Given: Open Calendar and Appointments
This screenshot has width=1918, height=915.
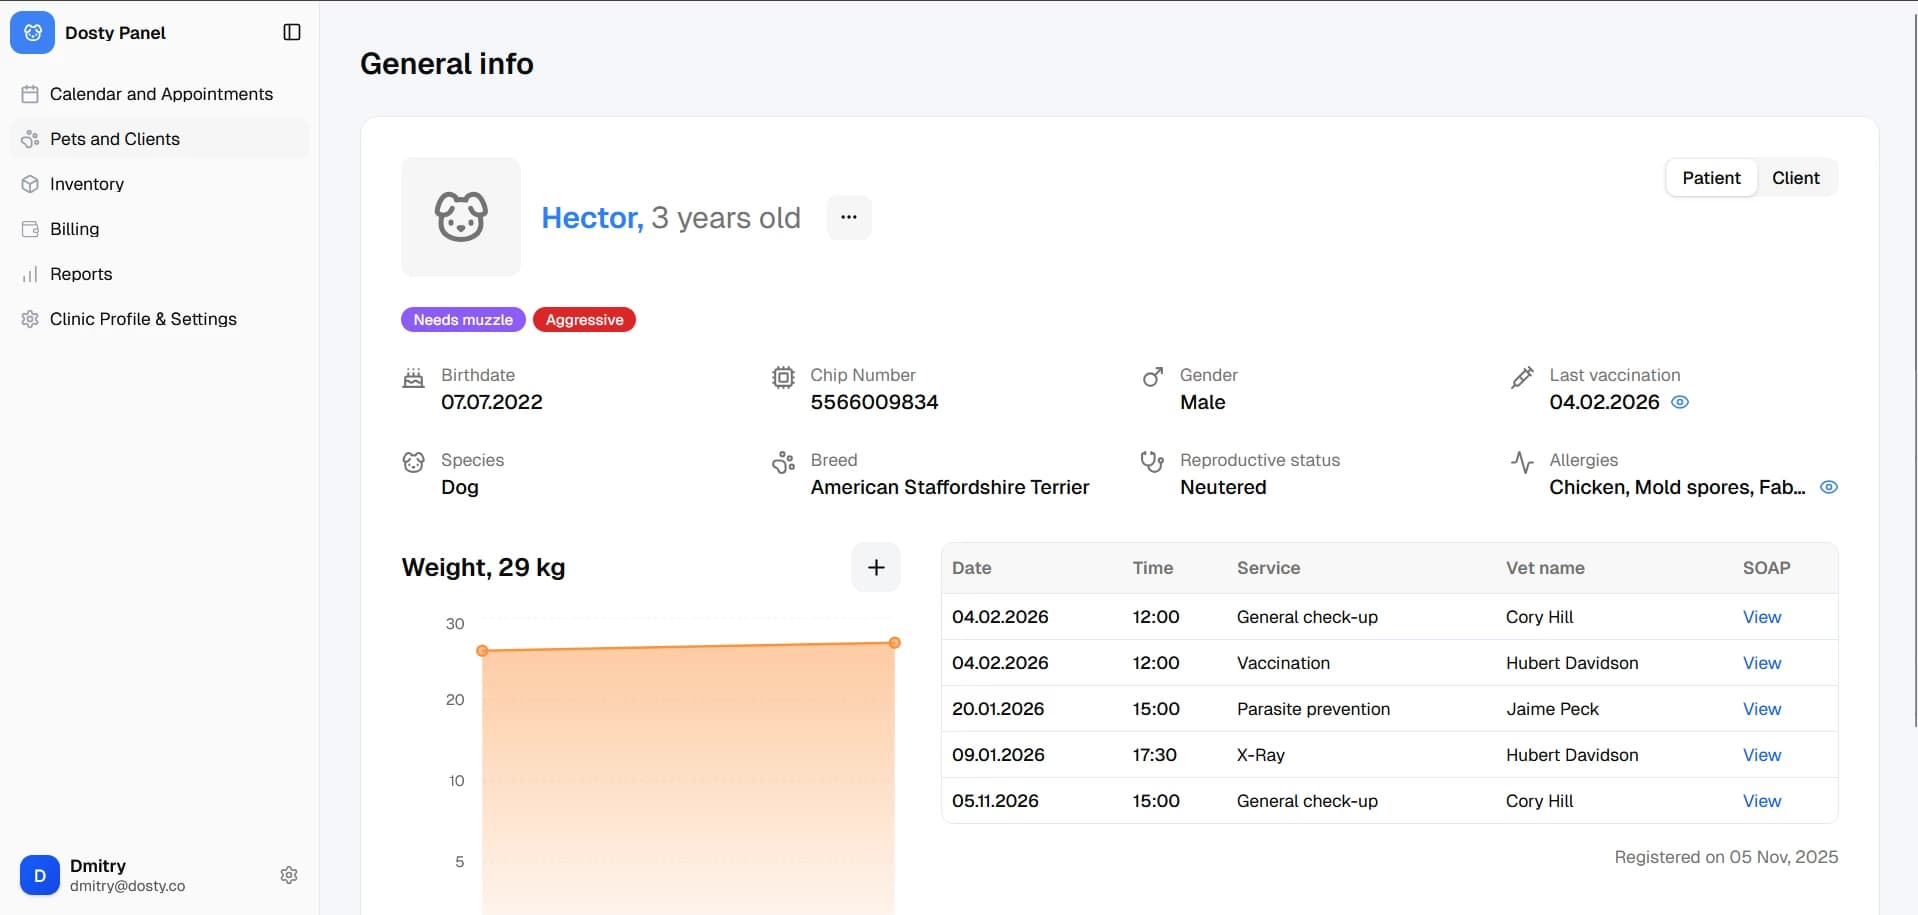Looking at the screenshot, I should pyautogui.click(x=161, y=94).
